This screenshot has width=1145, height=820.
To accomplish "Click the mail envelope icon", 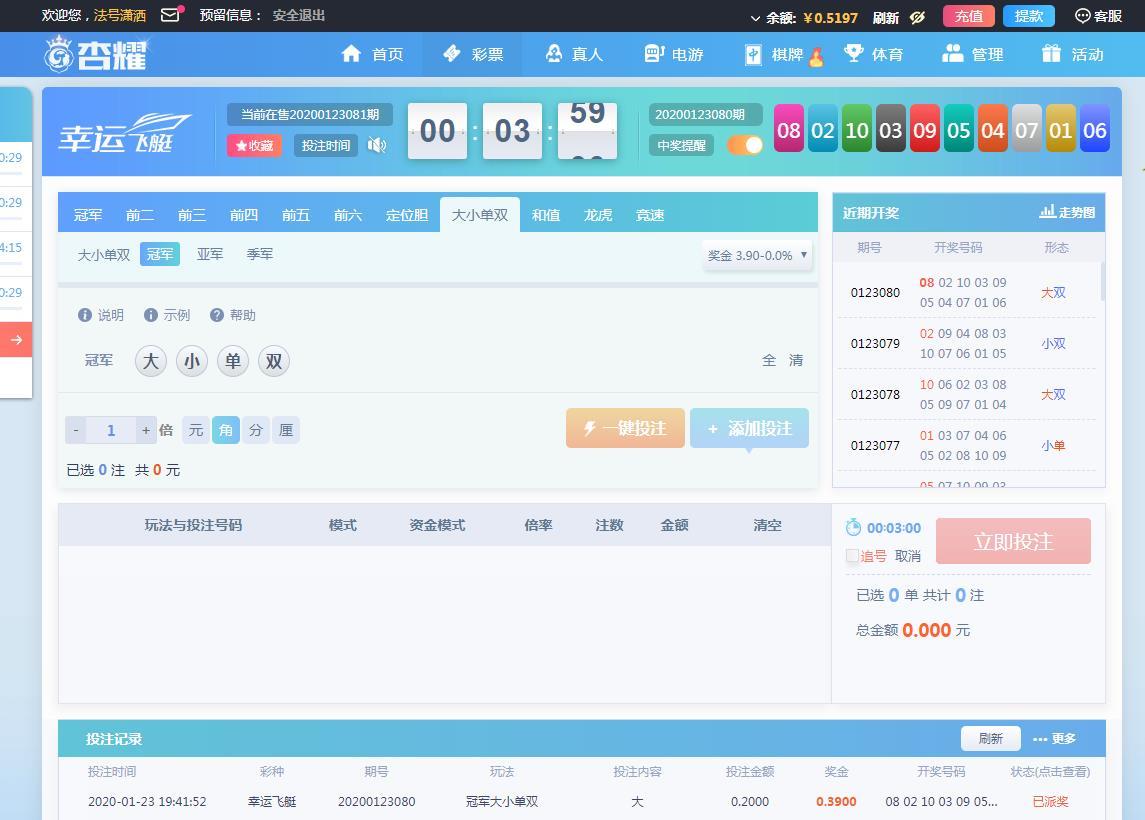I will pos(170,15).
